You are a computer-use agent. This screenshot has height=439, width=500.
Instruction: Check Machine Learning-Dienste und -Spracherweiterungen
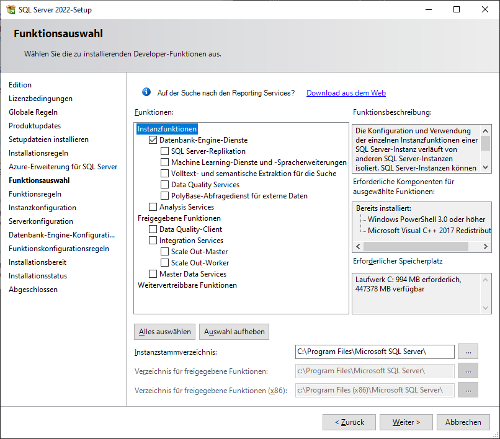(x=164, y=162)
